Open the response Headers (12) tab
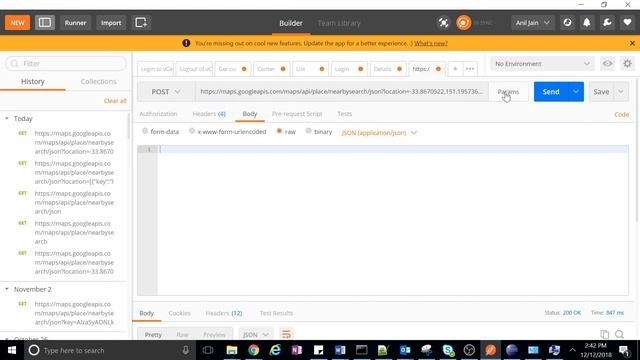Screen dimensions: 640x360 224,313
